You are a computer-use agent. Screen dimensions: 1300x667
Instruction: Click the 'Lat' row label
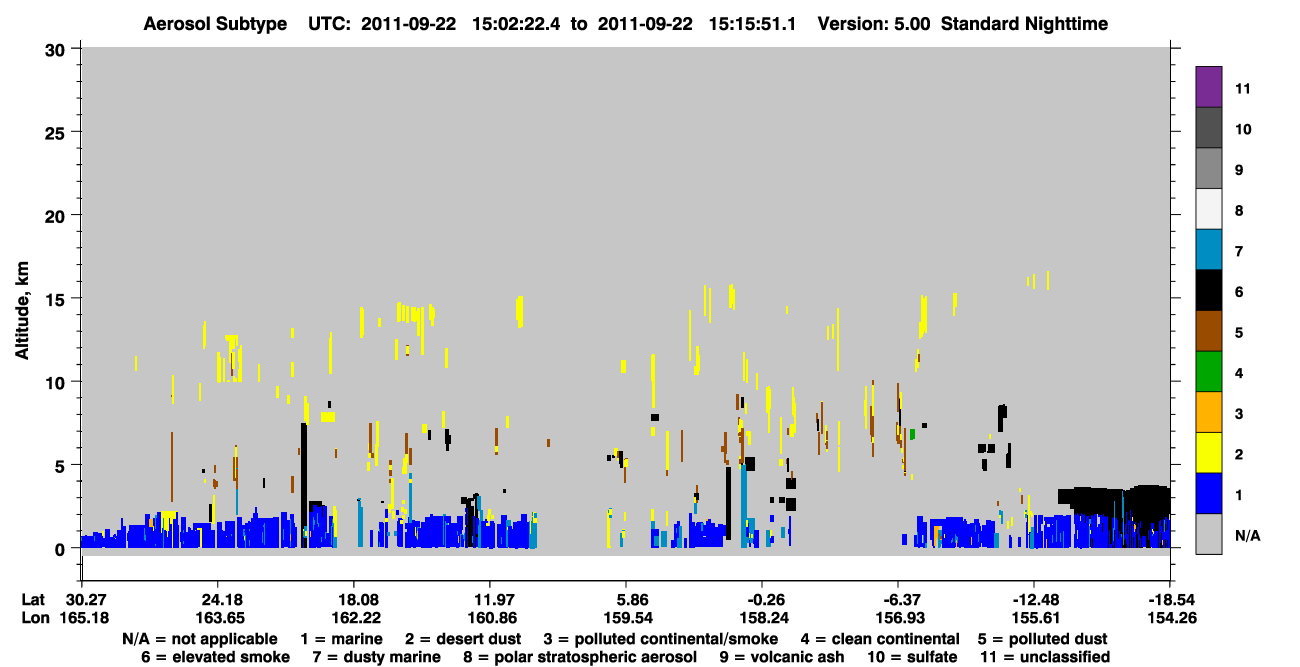coord(33,600)
